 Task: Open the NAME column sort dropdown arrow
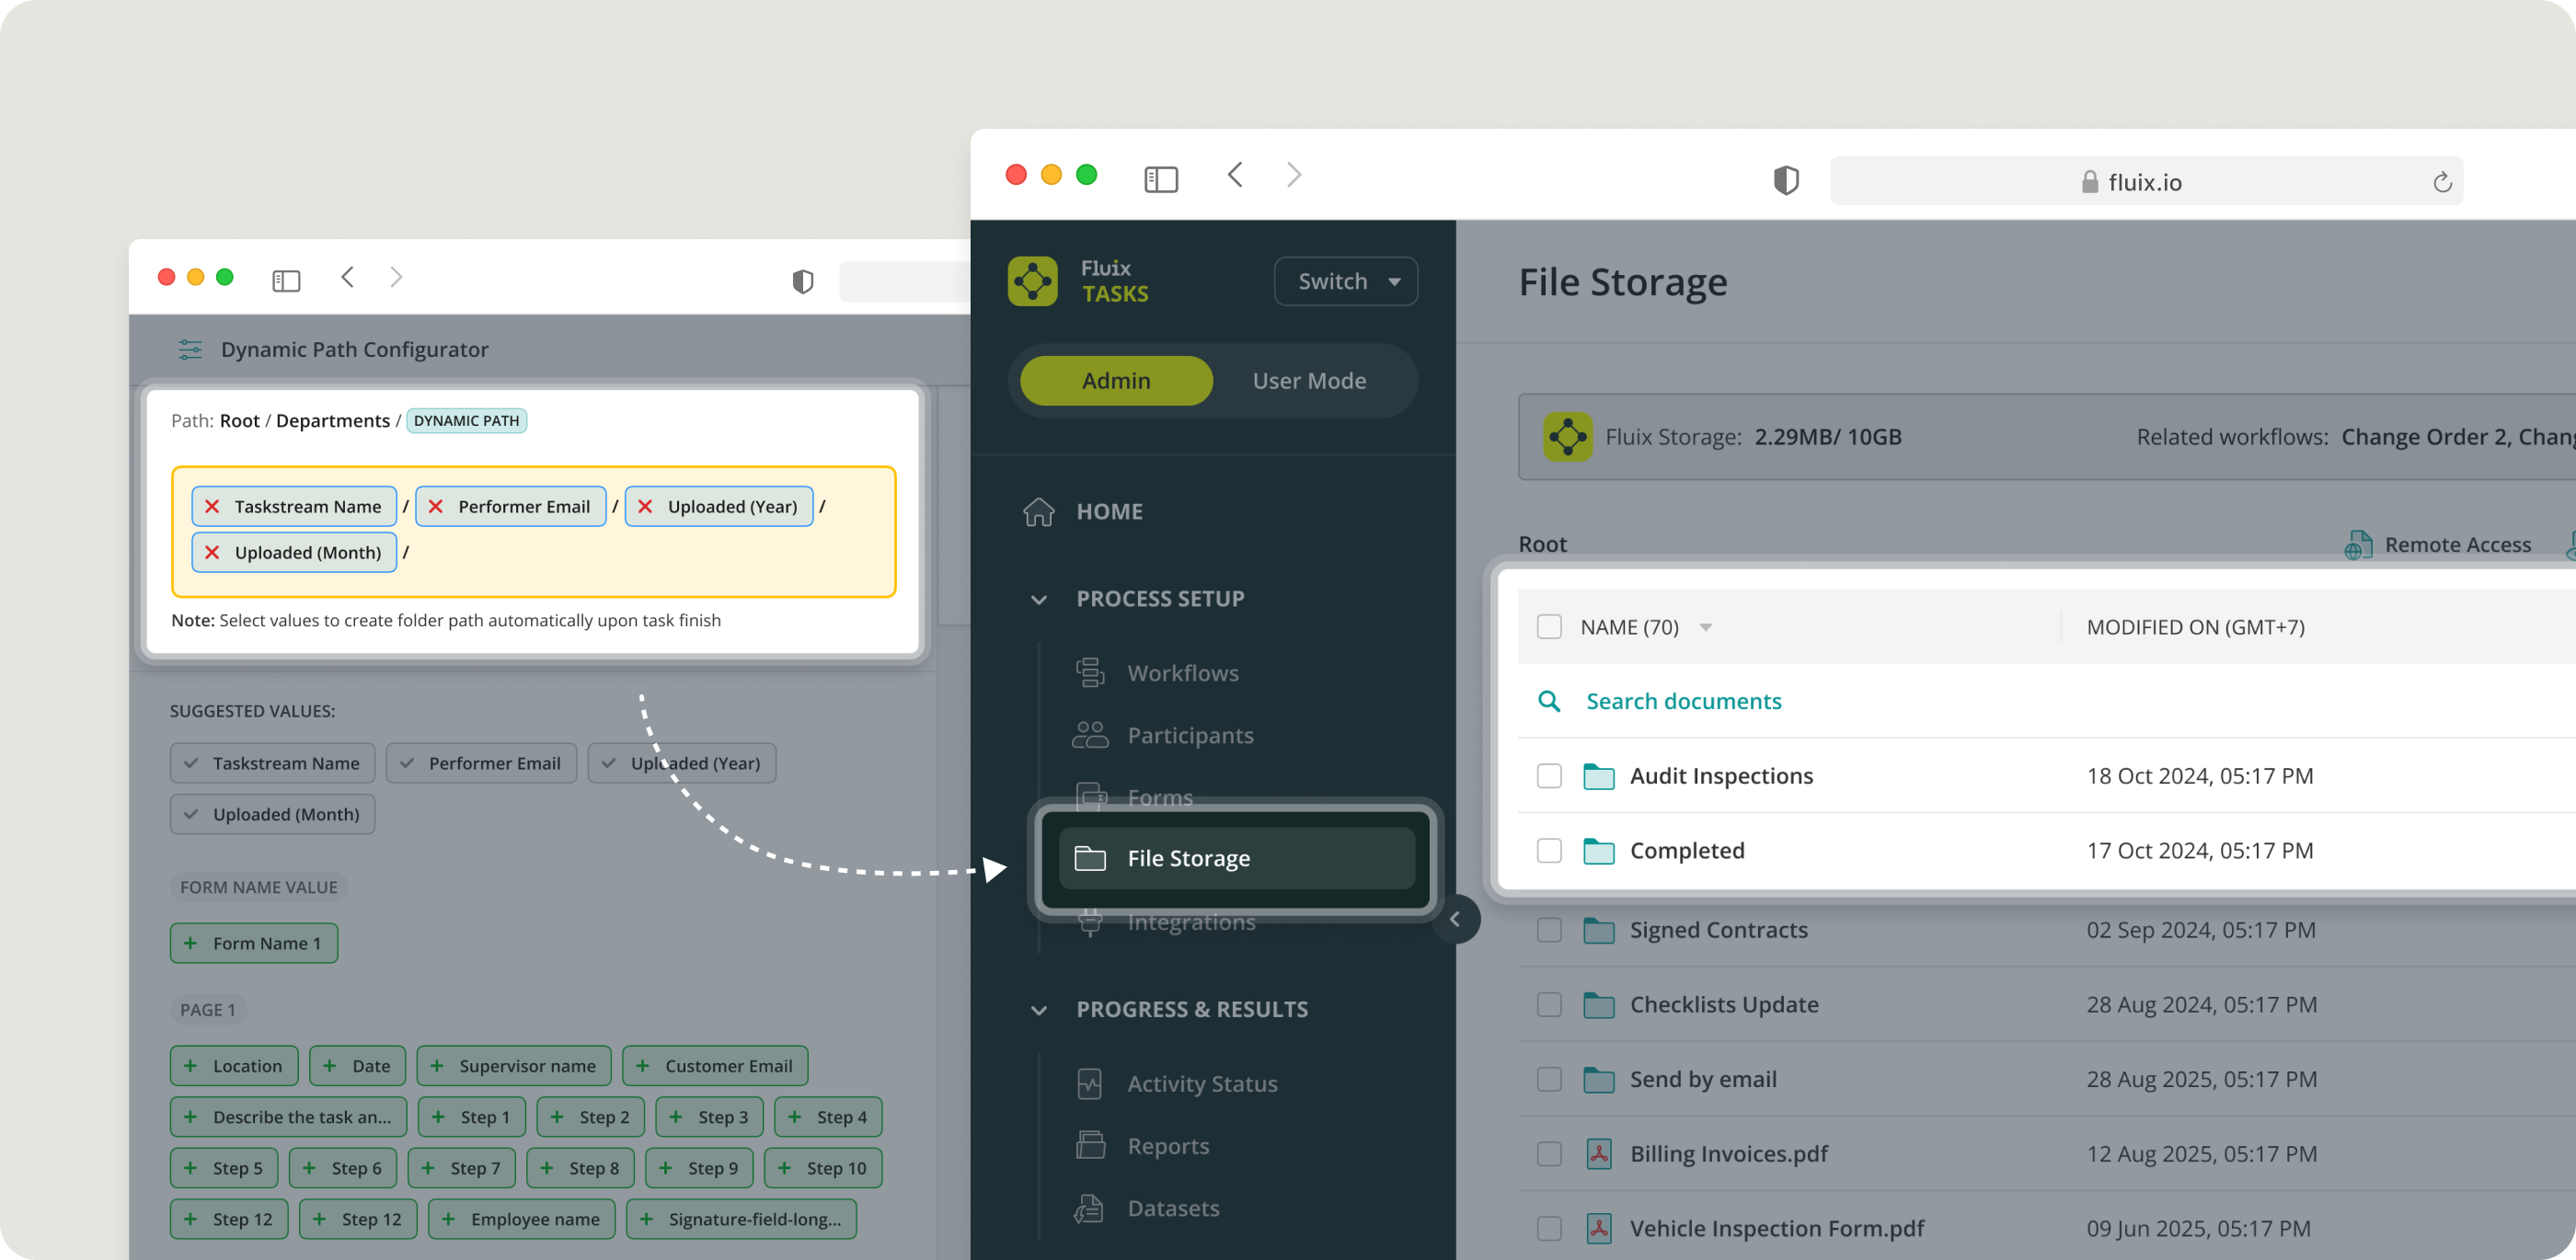coord(1705,627)
